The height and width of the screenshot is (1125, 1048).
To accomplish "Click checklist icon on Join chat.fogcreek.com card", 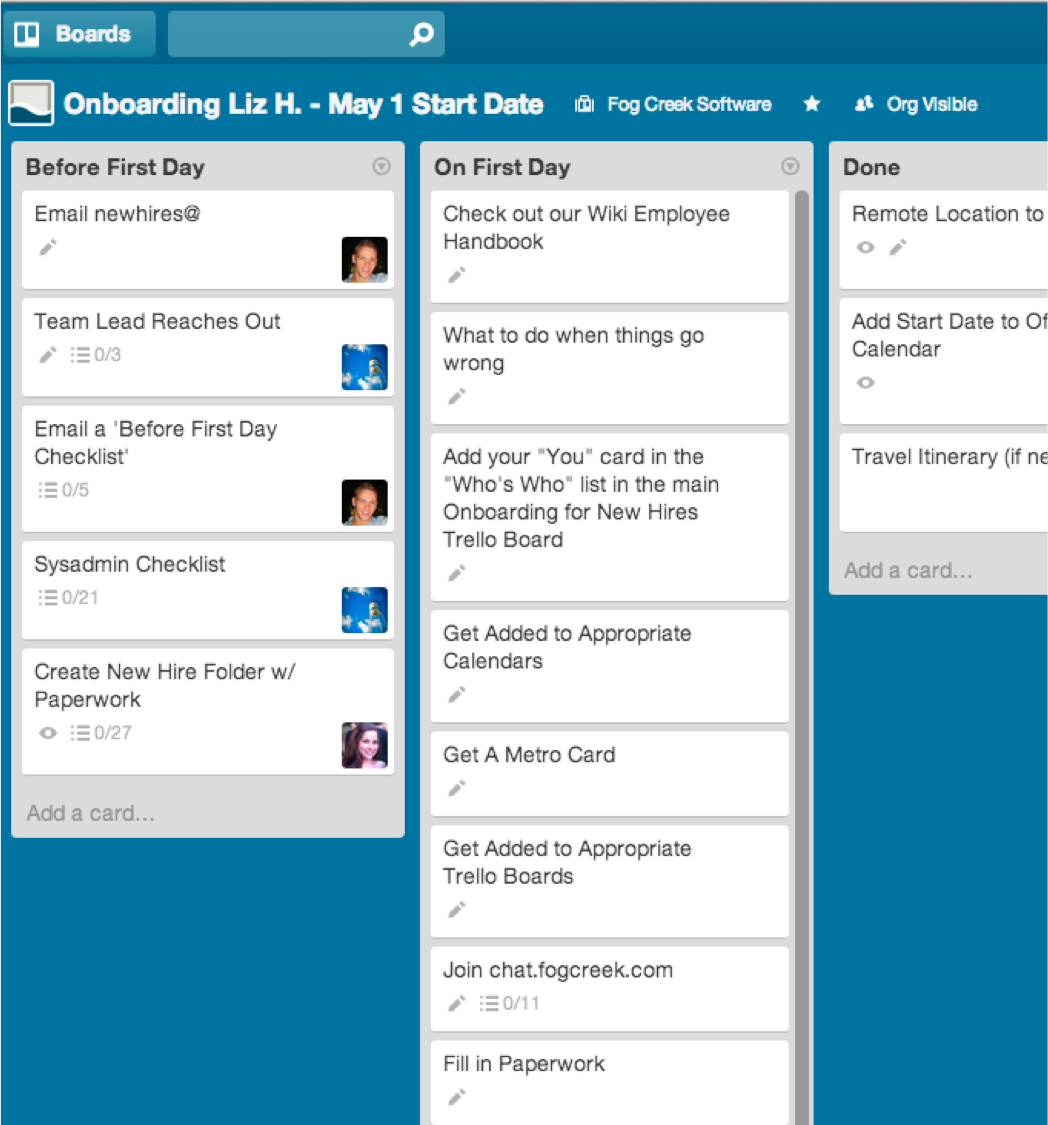I will point(489,1003).
